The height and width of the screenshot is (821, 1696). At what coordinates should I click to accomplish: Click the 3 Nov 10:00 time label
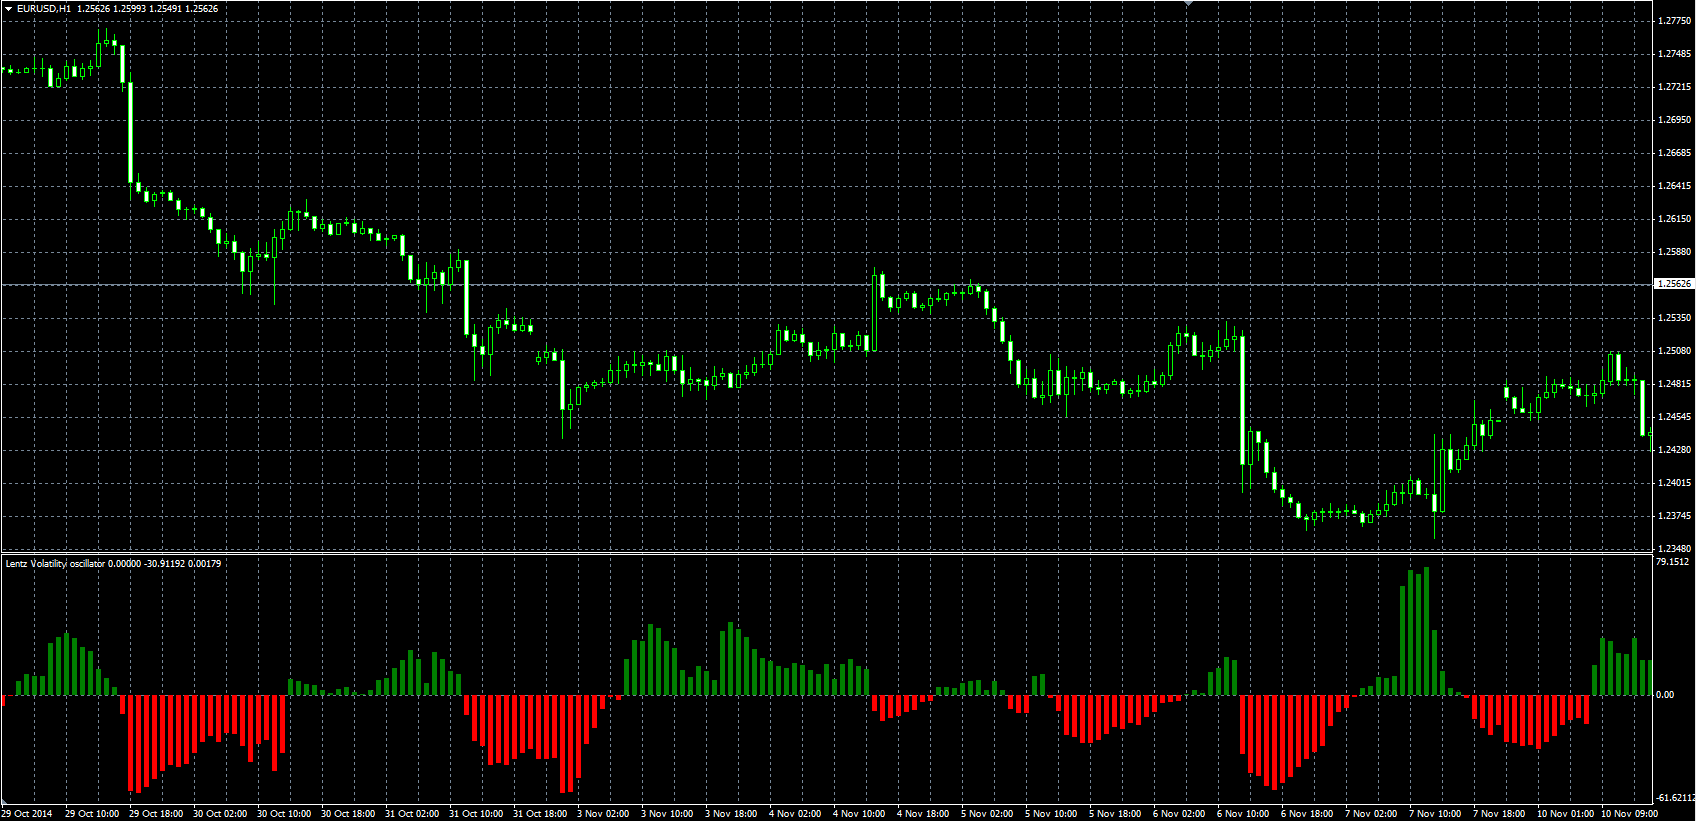[667, 814]
